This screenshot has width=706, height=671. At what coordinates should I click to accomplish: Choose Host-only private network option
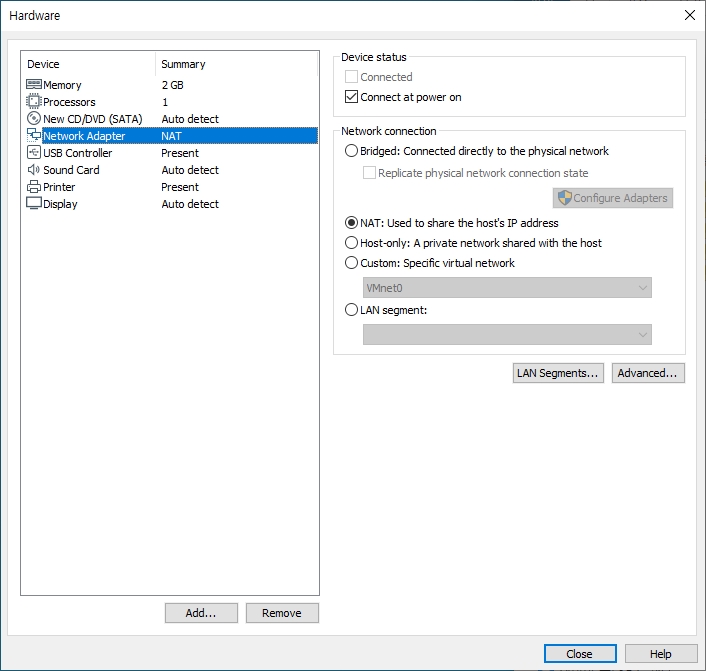tap(351, 243)
